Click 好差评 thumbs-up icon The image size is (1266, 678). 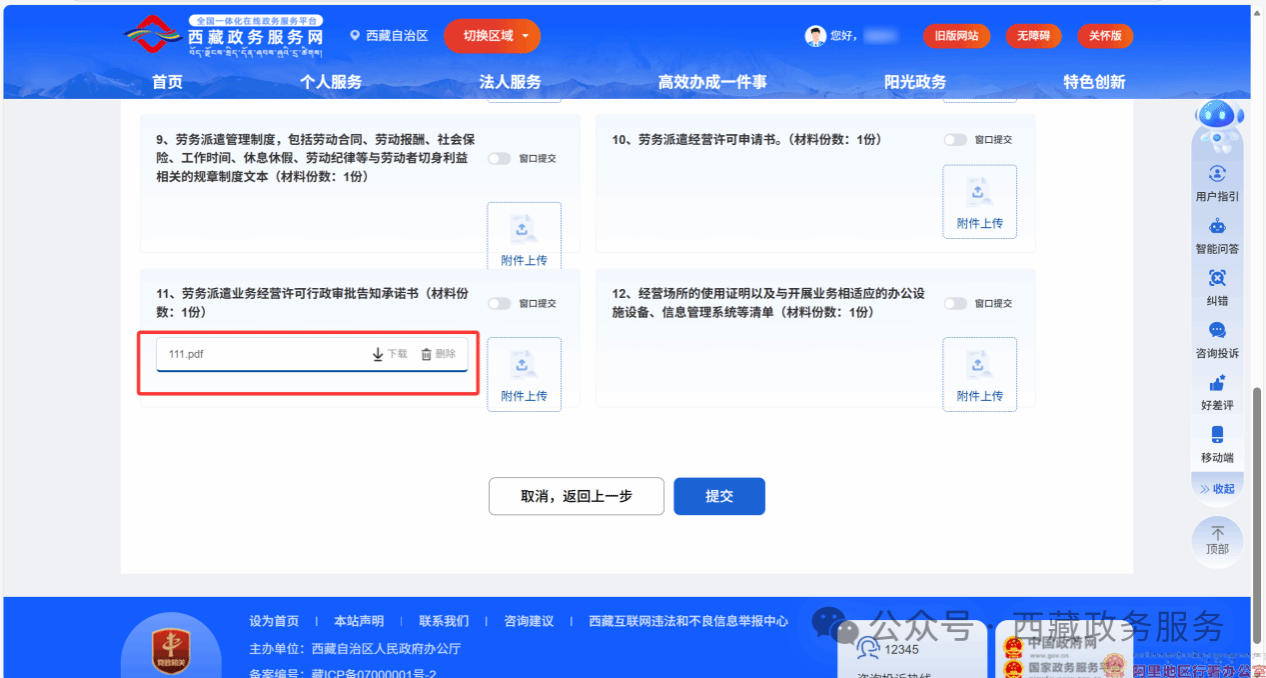pyautogui.click(x=1217, y=383)
